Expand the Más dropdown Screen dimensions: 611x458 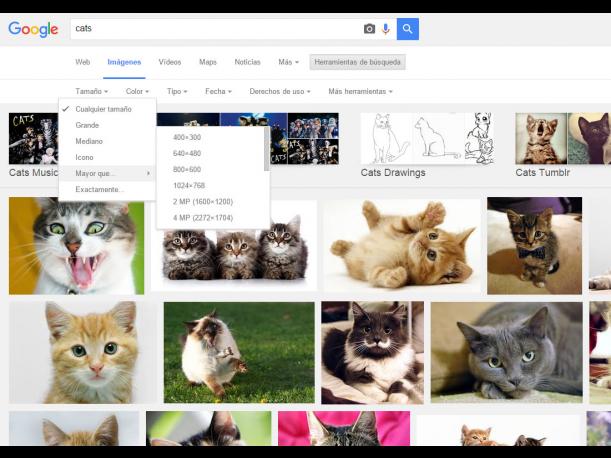tap(288, 62)
